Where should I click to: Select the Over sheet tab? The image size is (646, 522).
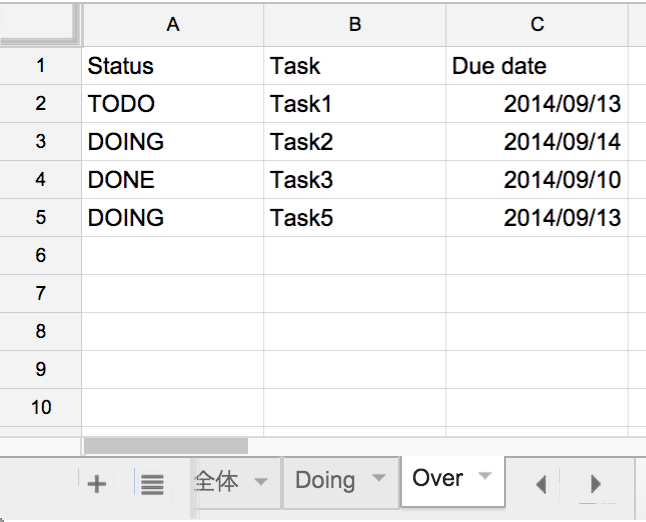(x=438, y=478)
